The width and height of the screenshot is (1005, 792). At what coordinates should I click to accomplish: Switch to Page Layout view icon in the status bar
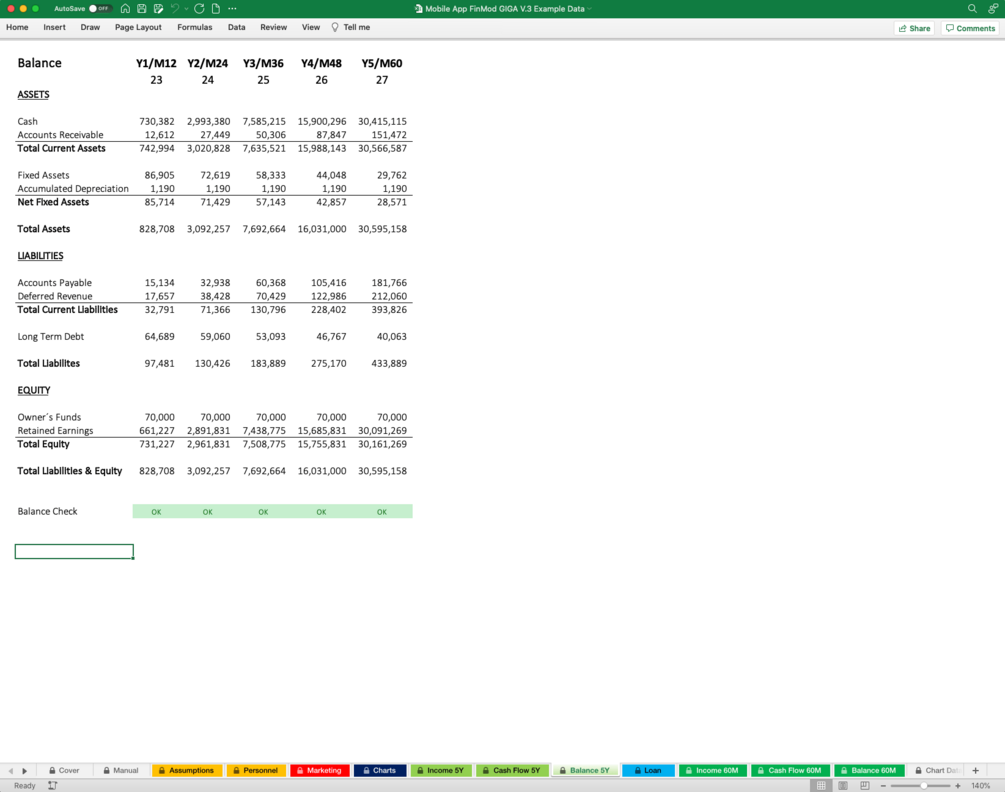(x=843, y=786)
